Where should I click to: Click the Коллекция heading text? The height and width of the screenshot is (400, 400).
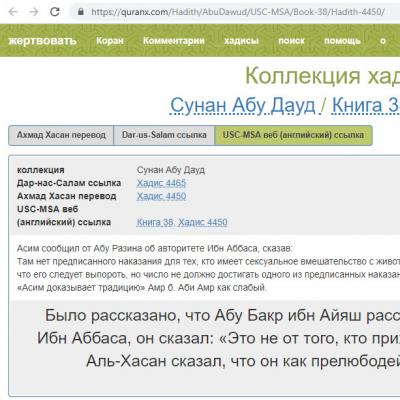pyautogui.click(x=303, y=76)
